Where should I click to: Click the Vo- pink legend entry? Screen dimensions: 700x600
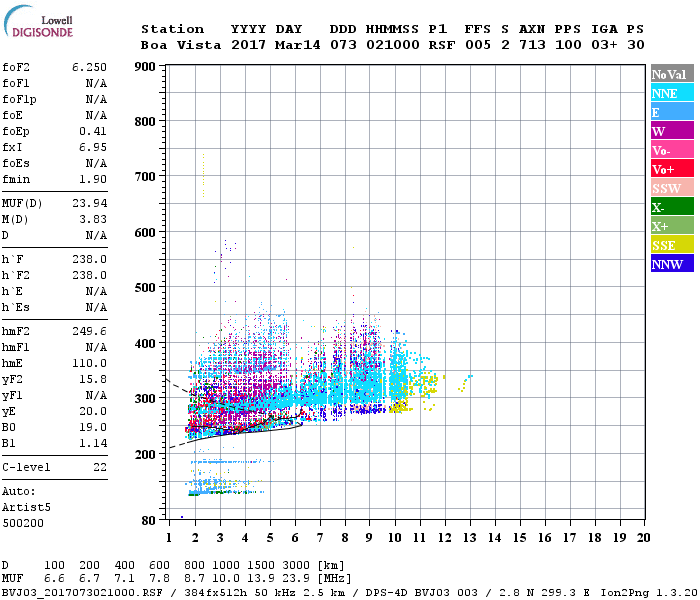click(x=671, y=150)
